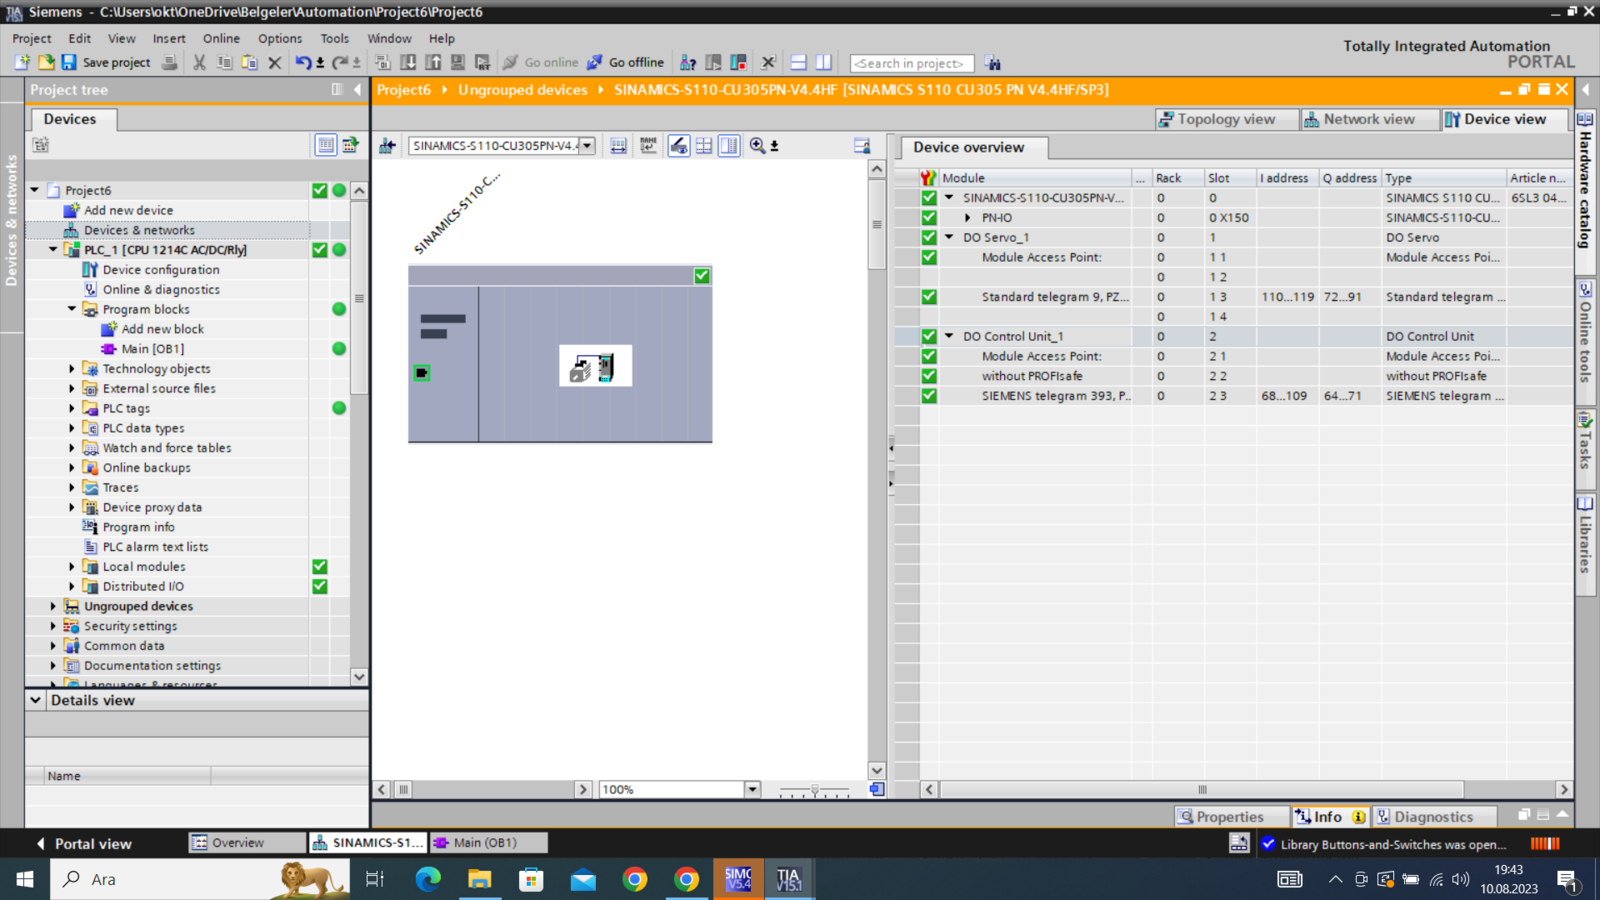The image size is (1600, 900).
Task: Collapse the DO Control Unit_1 row
Action: (x=950, y=337)
